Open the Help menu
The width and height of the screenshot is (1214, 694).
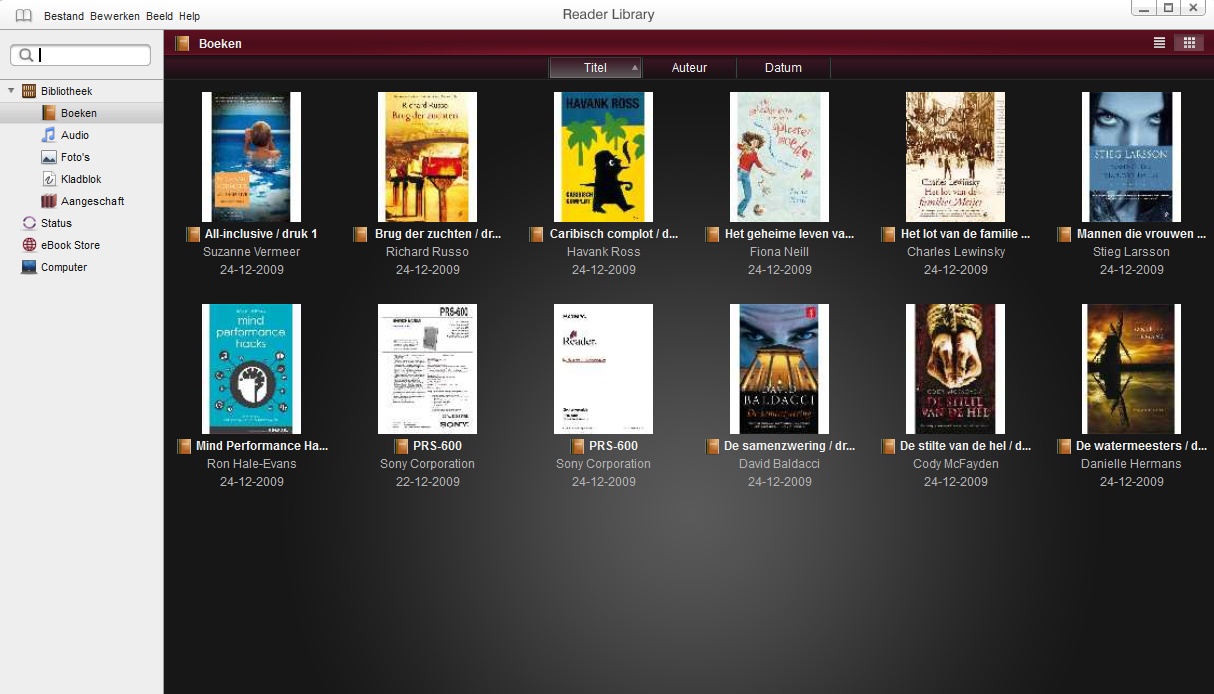(x=189, y=16)
